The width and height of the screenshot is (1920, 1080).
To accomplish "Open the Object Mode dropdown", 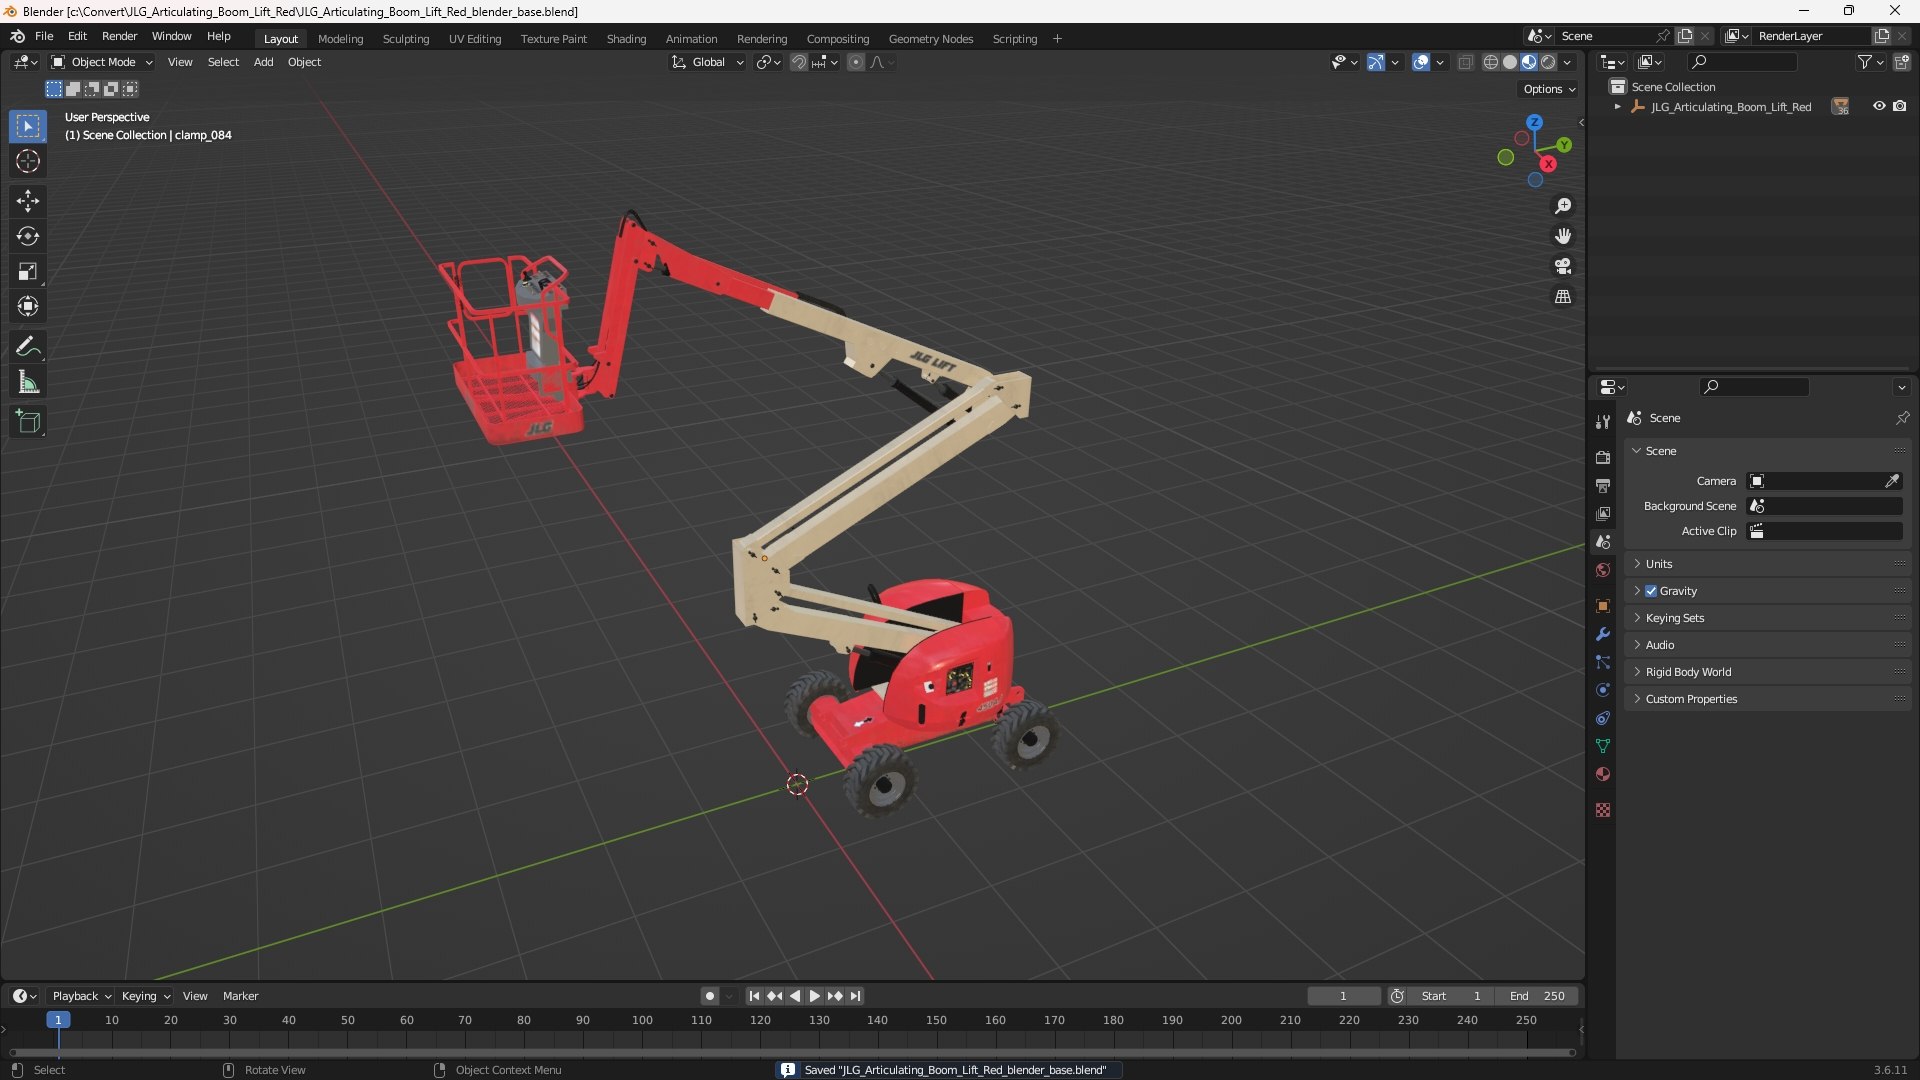I will (x=102, y=62).
